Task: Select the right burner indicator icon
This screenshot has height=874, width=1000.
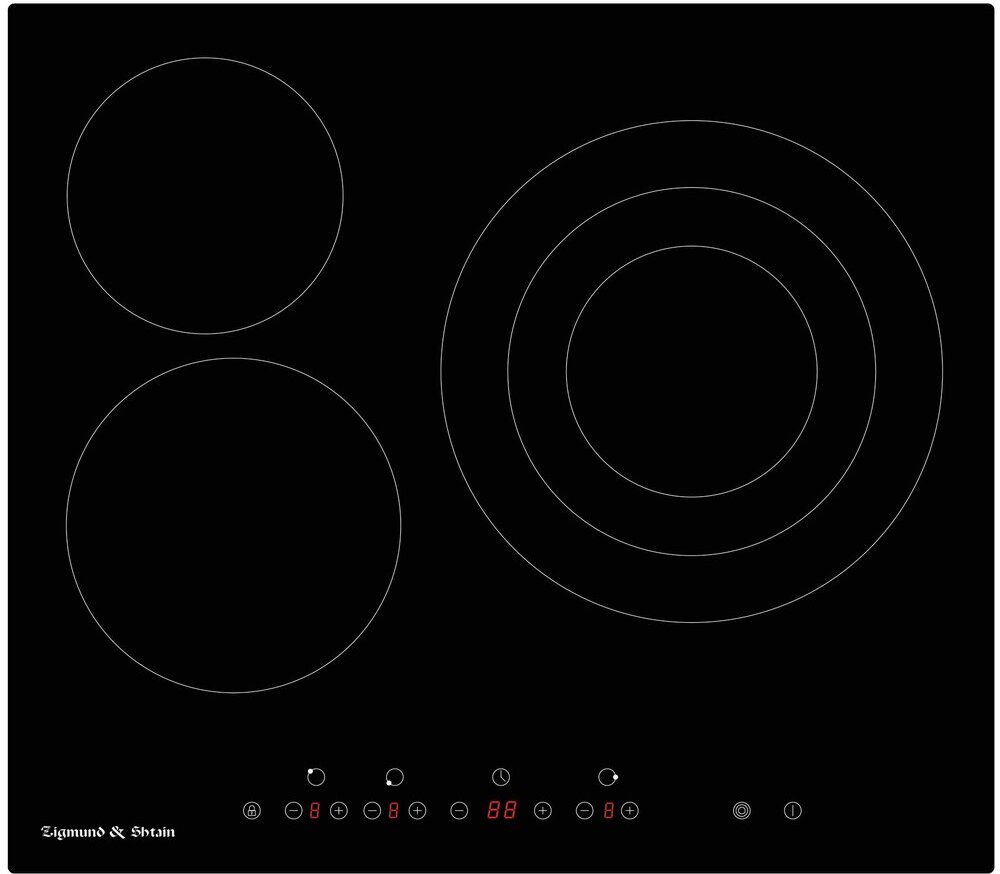Action: click(x=607, y=777)
